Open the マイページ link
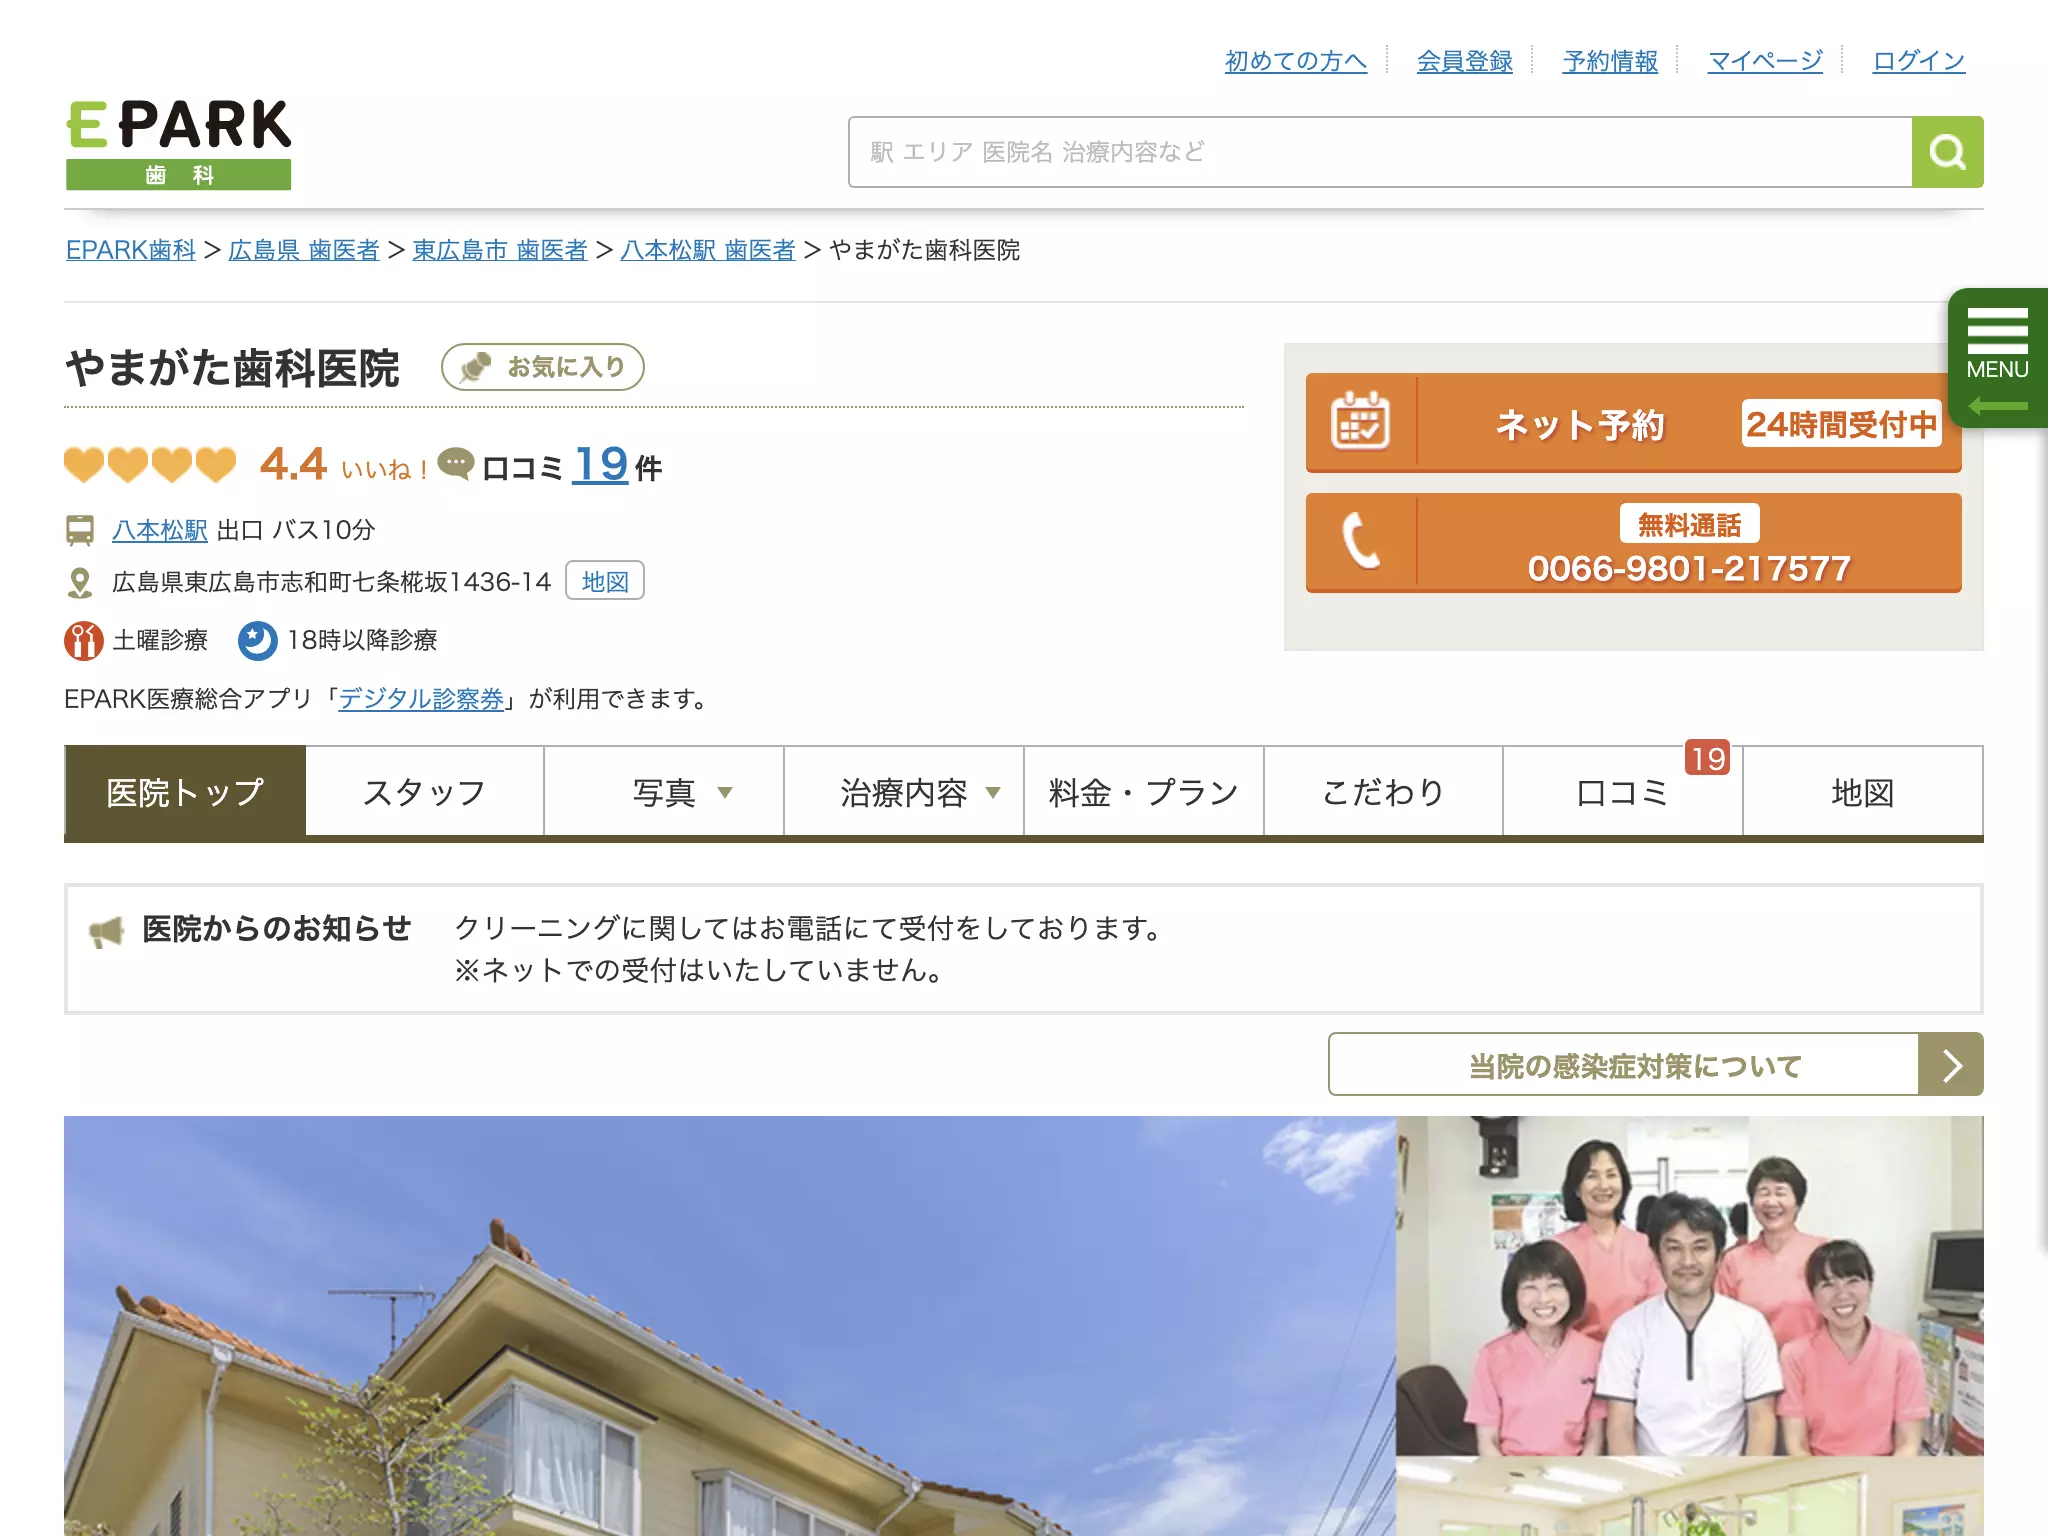 coord(1765,61)
